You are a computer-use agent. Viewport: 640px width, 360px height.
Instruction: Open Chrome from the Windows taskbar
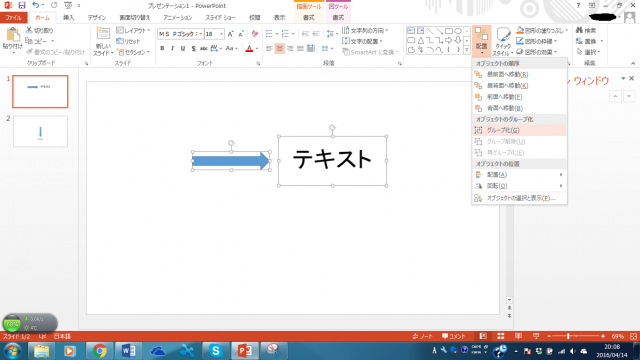pos(99,351)
